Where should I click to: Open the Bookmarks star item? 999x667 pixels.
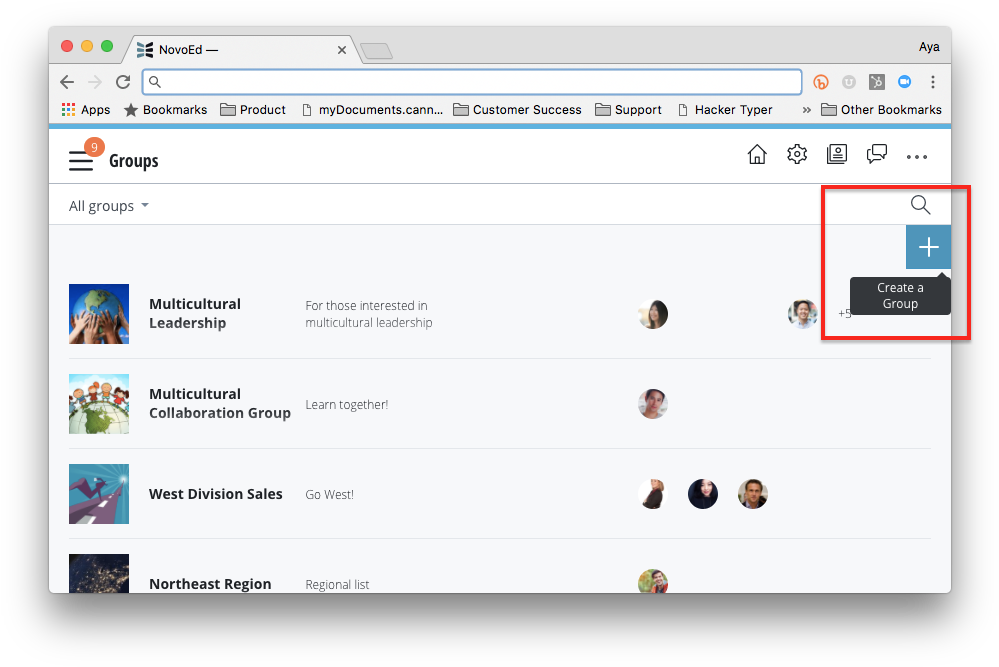pyautogui.click(x=166, y=110)
